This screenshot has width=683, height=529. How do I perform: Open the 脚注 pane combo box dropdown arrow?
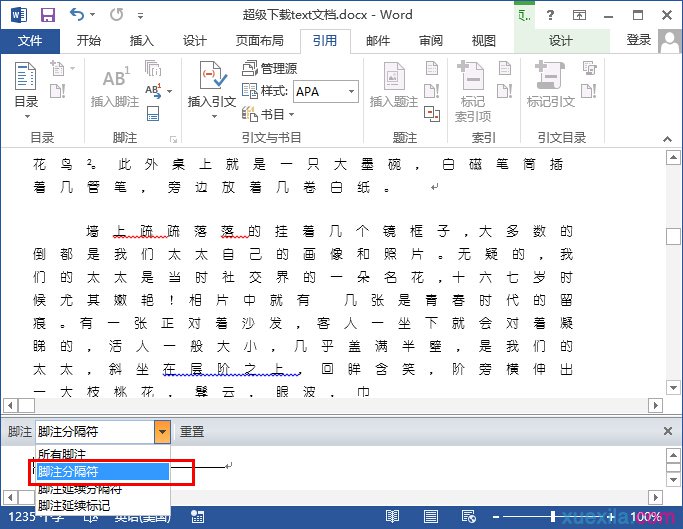pos(162,431)
